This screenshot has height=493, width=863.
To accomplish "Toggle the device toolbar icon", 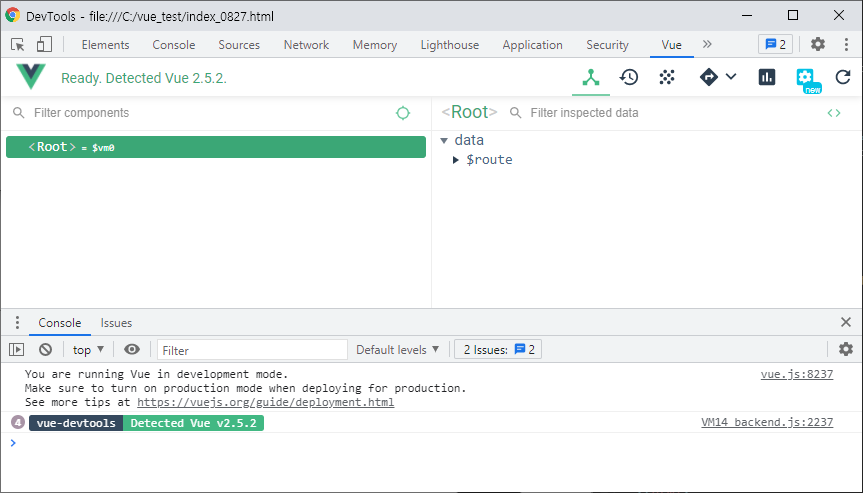I will [x=44, y=45].
